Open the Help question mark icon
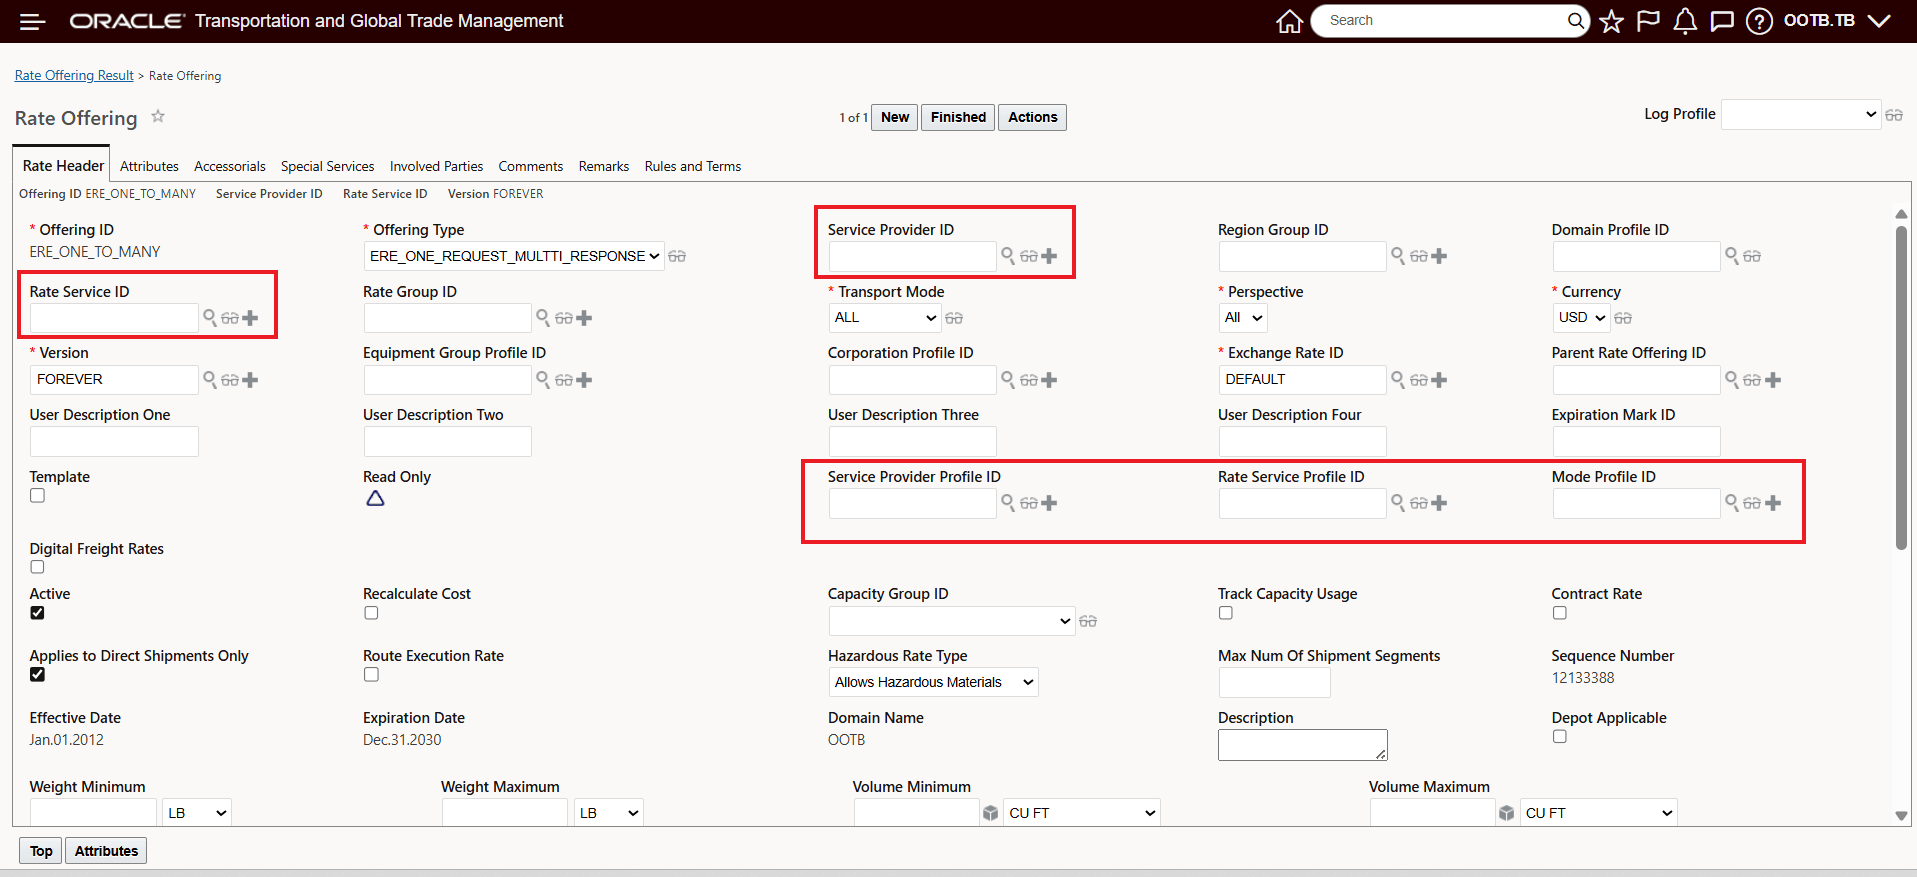This screenshot has width=1917, height=877. [1759, 21]
